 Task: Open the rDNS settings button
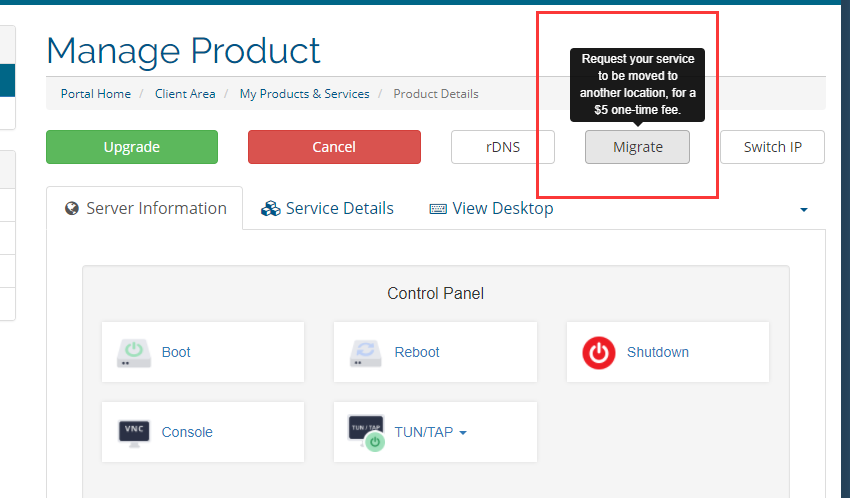coord(503,147)
